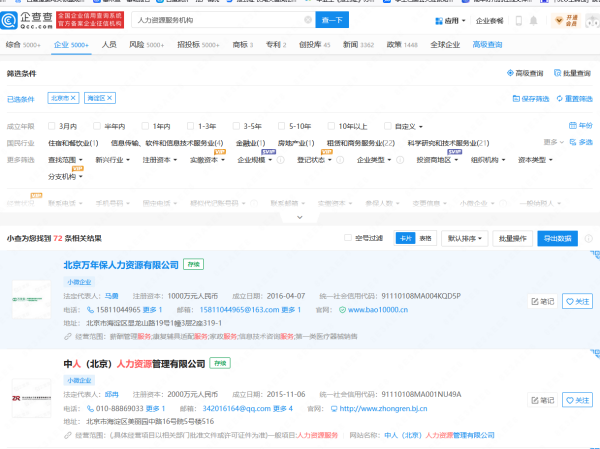Expand the 实缴资本 dropdown

[207, 160]
